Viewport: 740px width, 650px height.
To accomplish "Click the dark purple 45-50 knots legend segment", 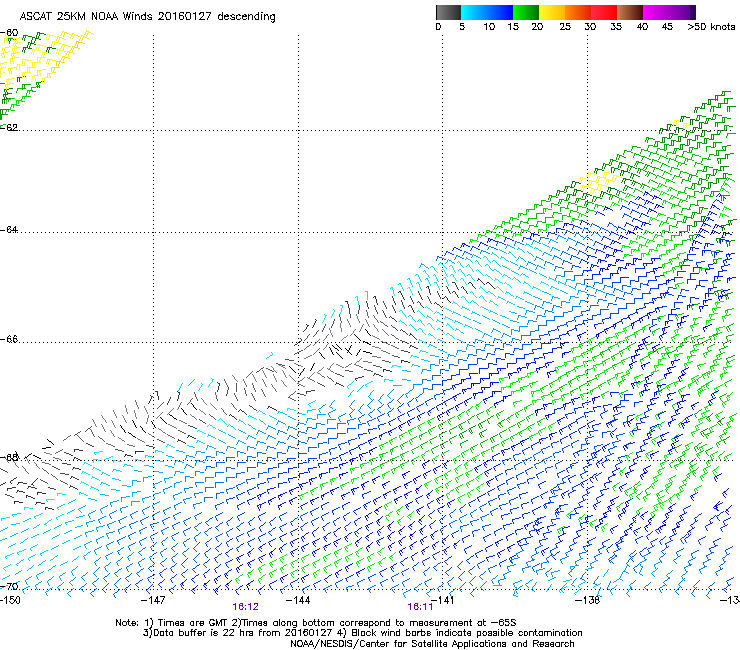I will coord(682,12).
